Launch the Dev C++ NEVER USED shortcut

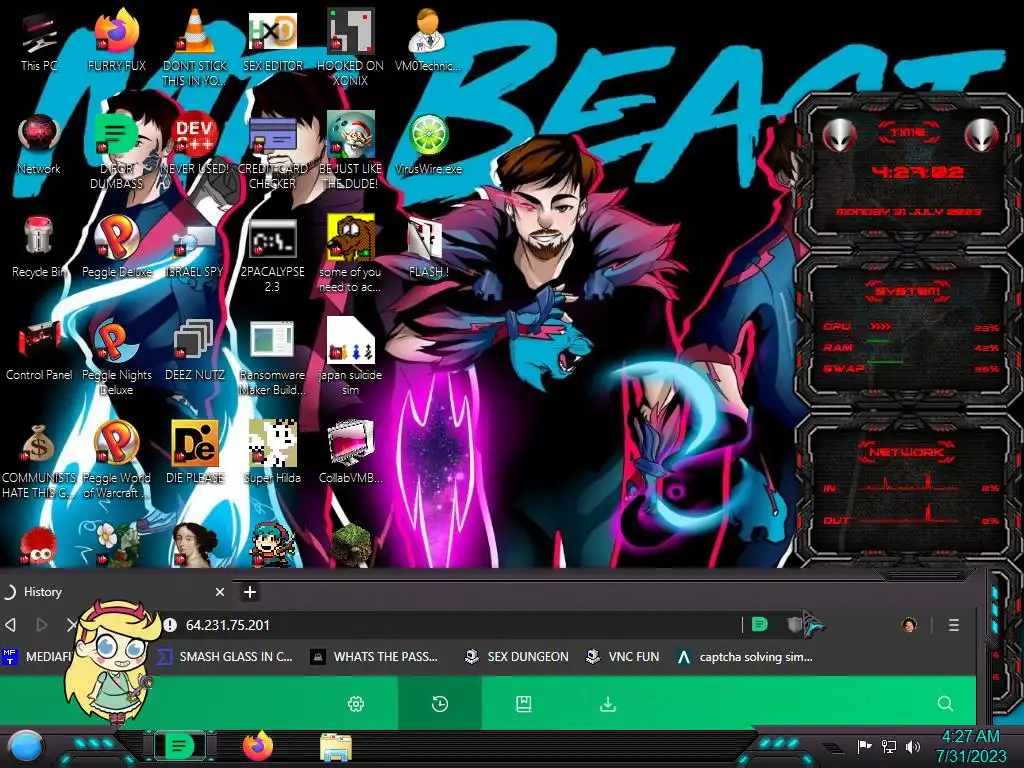point(195,144)
